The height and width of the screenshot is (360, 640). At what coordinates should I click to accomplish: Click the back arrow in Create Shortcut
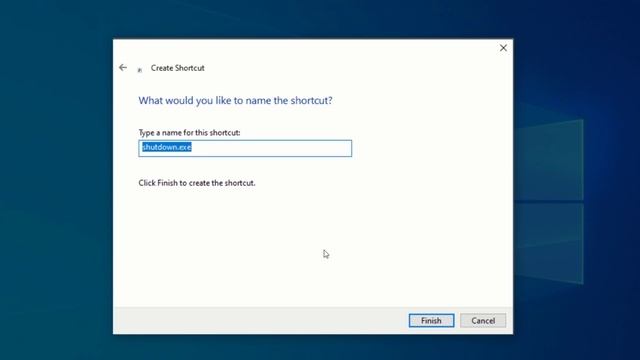123,68
